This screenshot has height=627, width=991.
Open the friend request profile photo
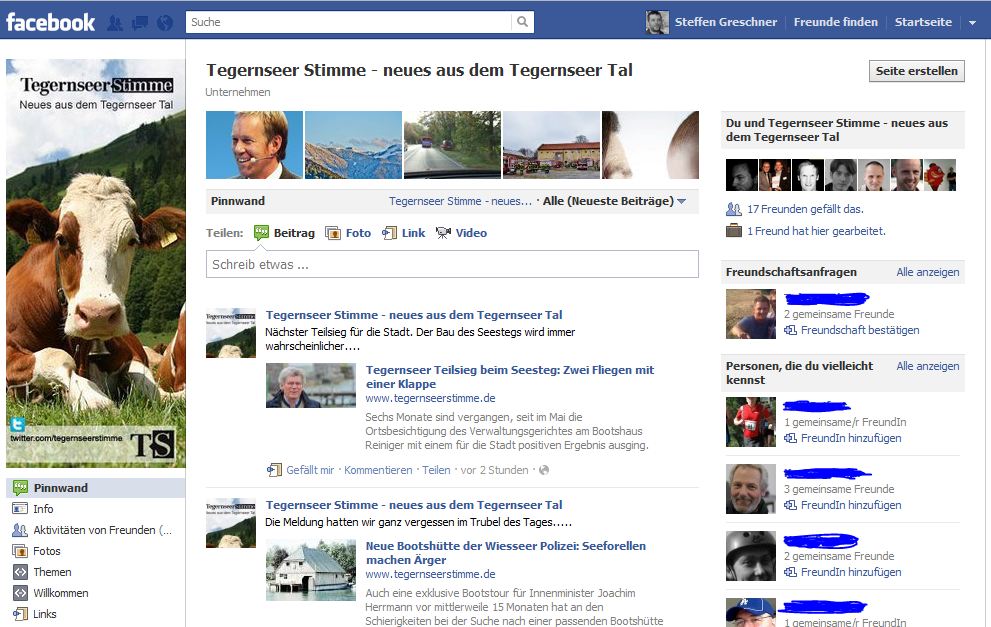click(751, 314)
